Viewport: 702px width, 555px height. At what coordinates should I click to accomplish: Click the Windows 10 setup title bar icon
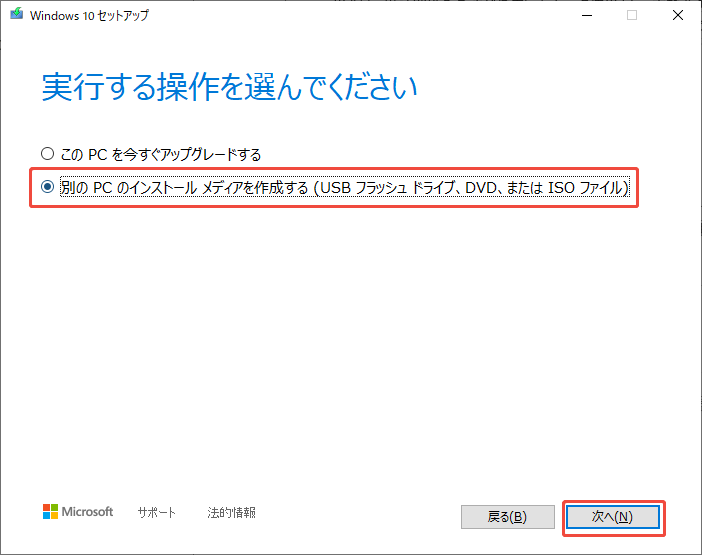coord(17,14)
